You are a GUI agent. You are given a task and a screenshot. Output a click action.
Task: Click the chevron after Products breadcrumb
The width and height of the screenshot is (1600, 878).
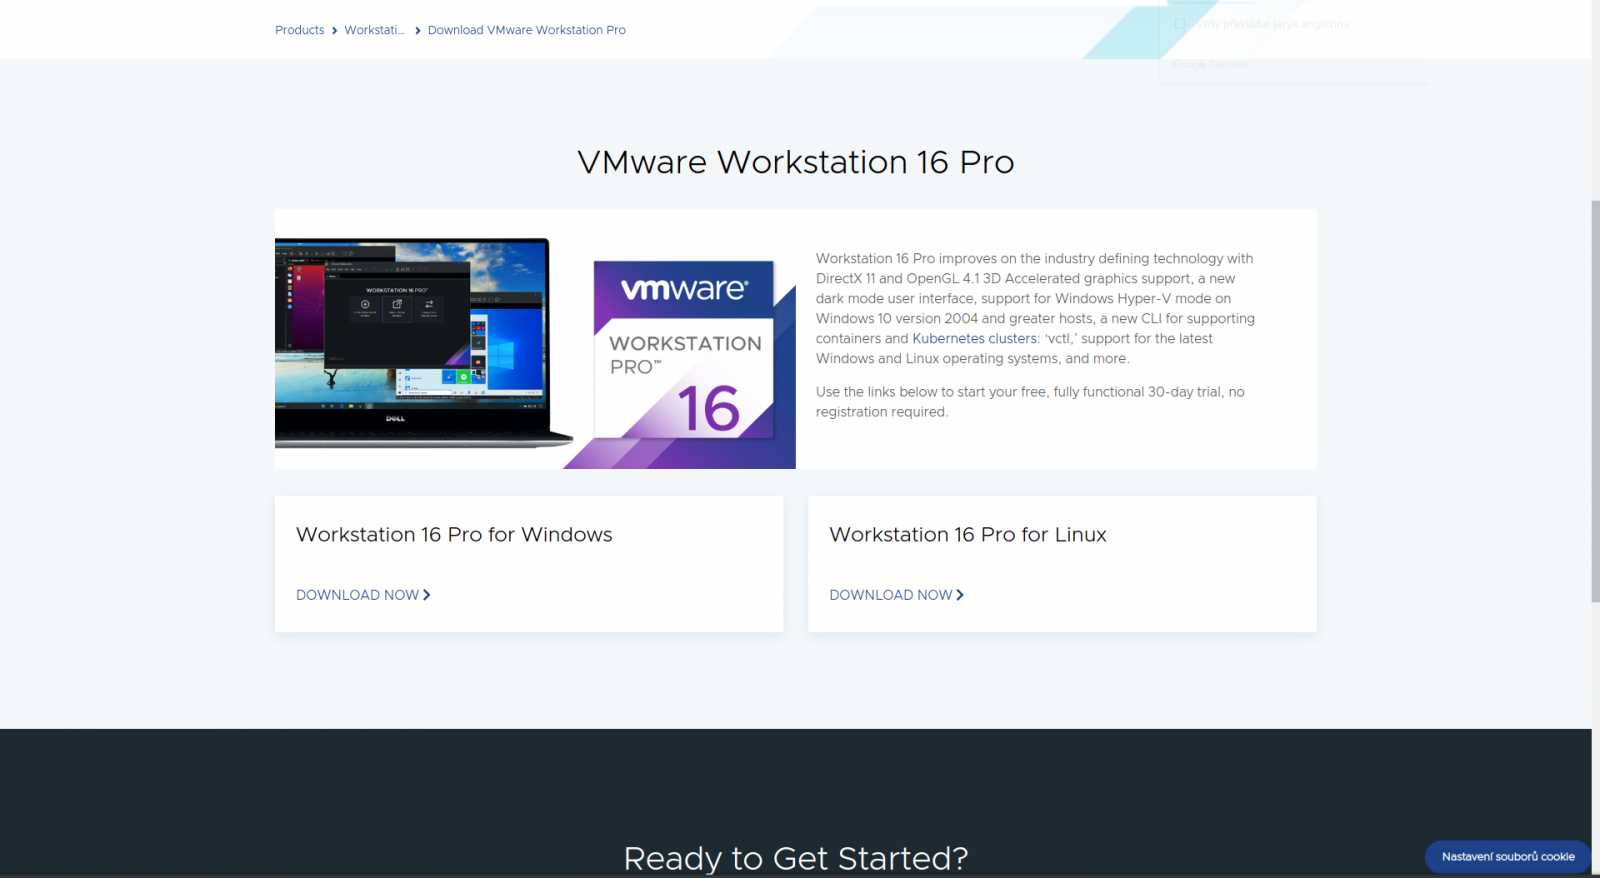click(x=334, y=30)
